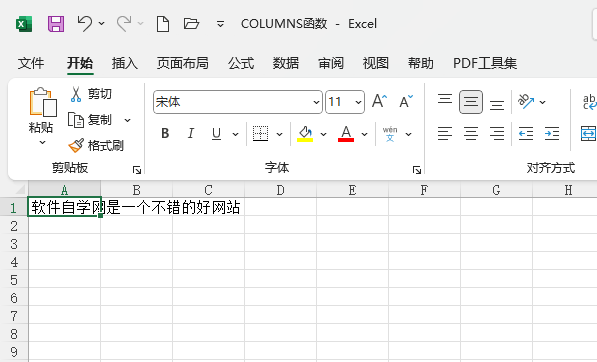Select column D header

(280, 190)
